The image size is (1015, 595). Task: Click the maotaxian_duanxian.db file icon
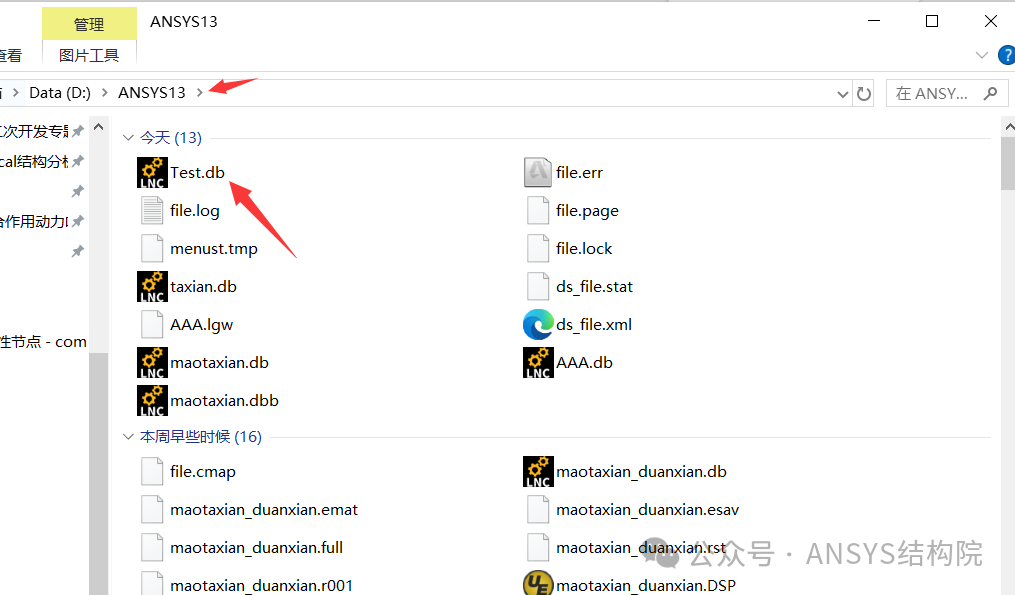pyautogui.click(x=538, y=471)
